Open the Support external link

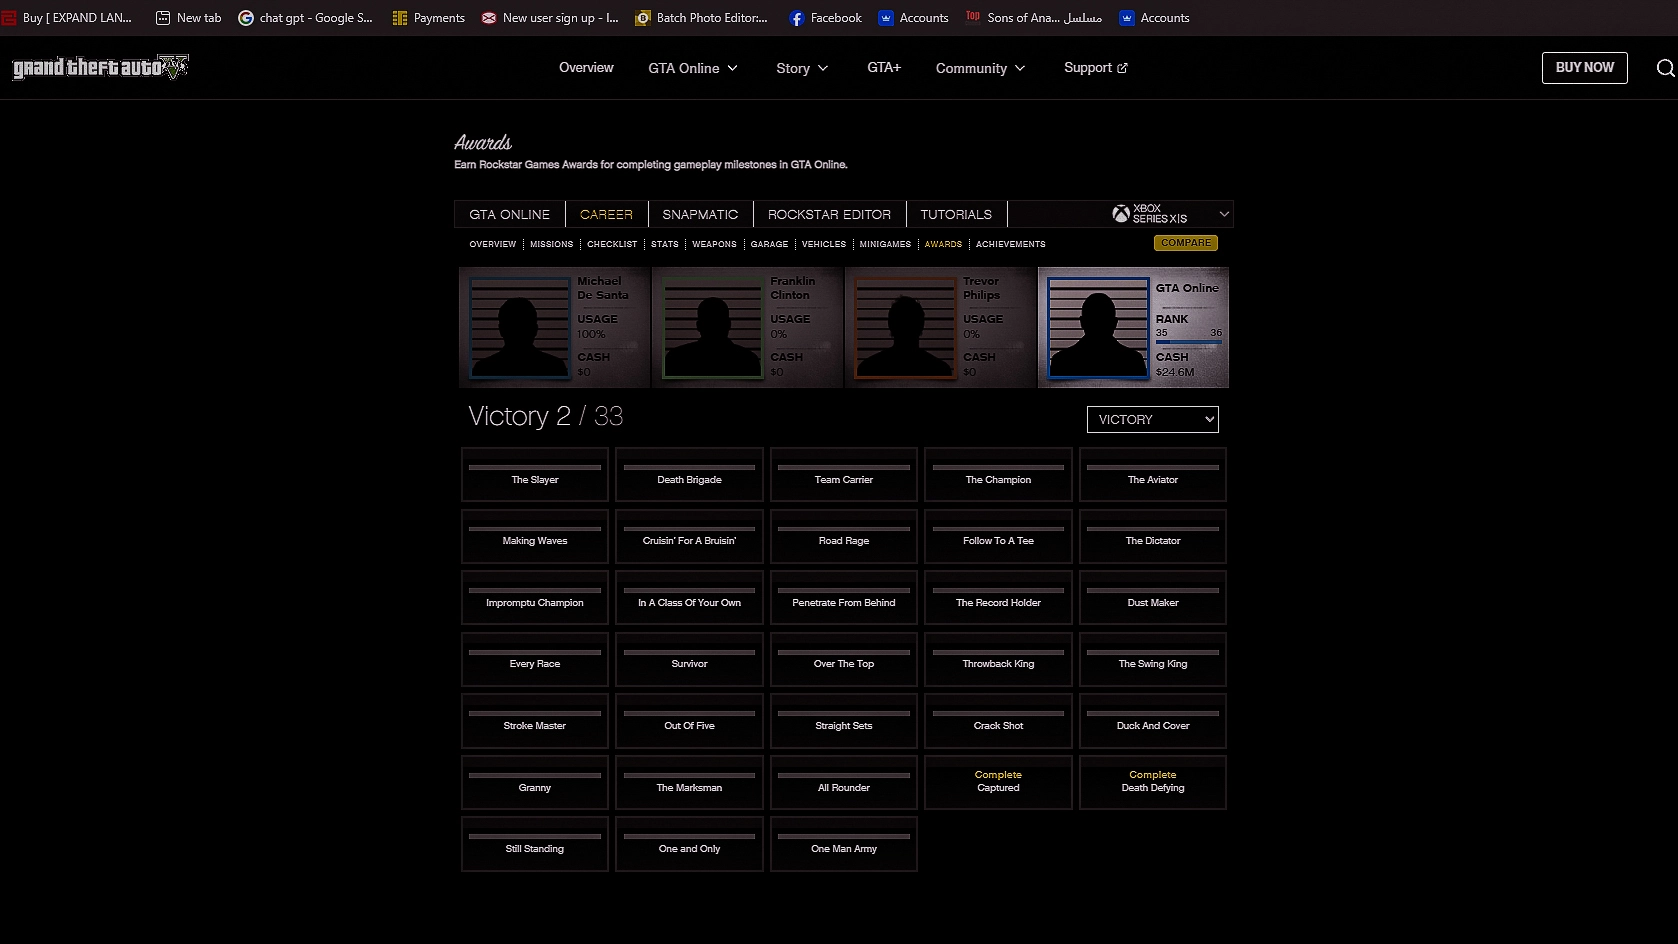click(1095, 68)
